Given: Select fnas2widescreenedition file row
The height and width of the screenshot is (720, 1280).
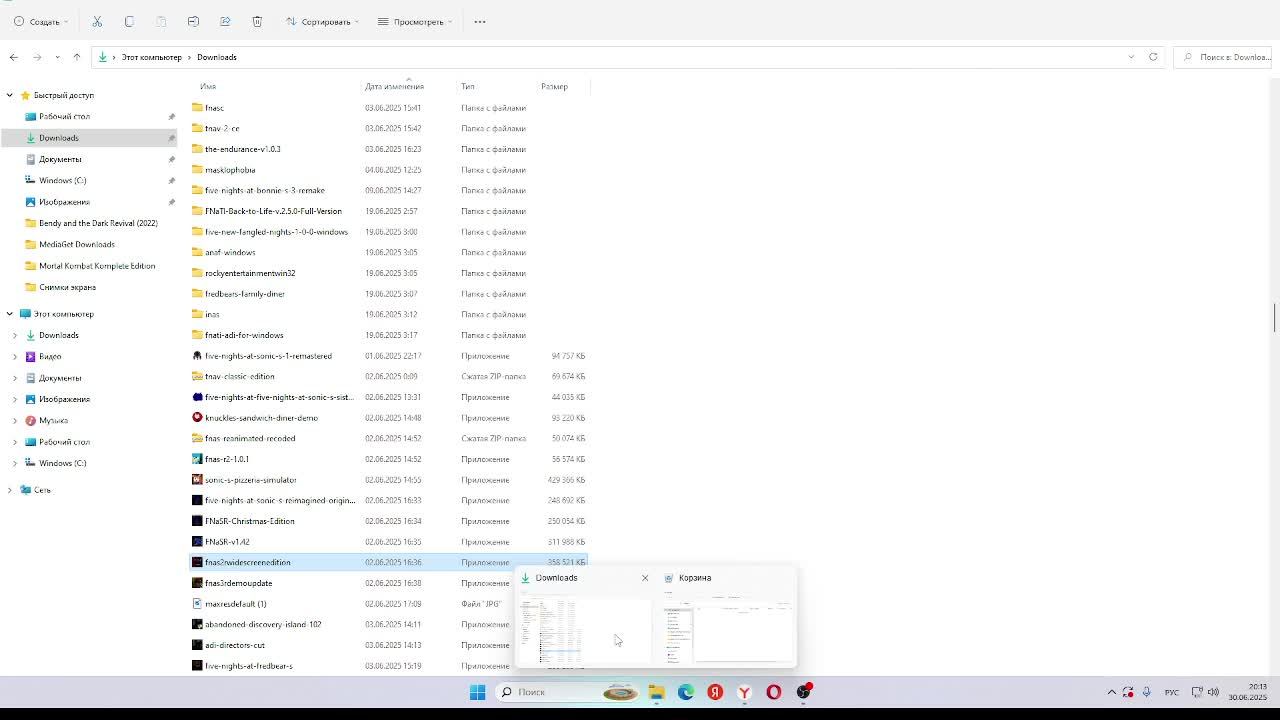Looking at the screenshot, I should (x=388, y=562).
